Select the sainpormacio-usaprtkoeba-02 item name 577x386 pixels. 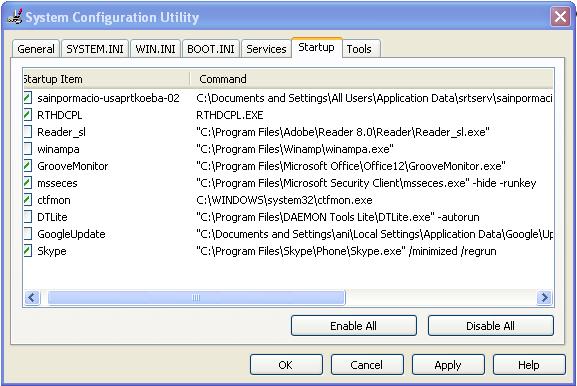(x=109, y=98)
